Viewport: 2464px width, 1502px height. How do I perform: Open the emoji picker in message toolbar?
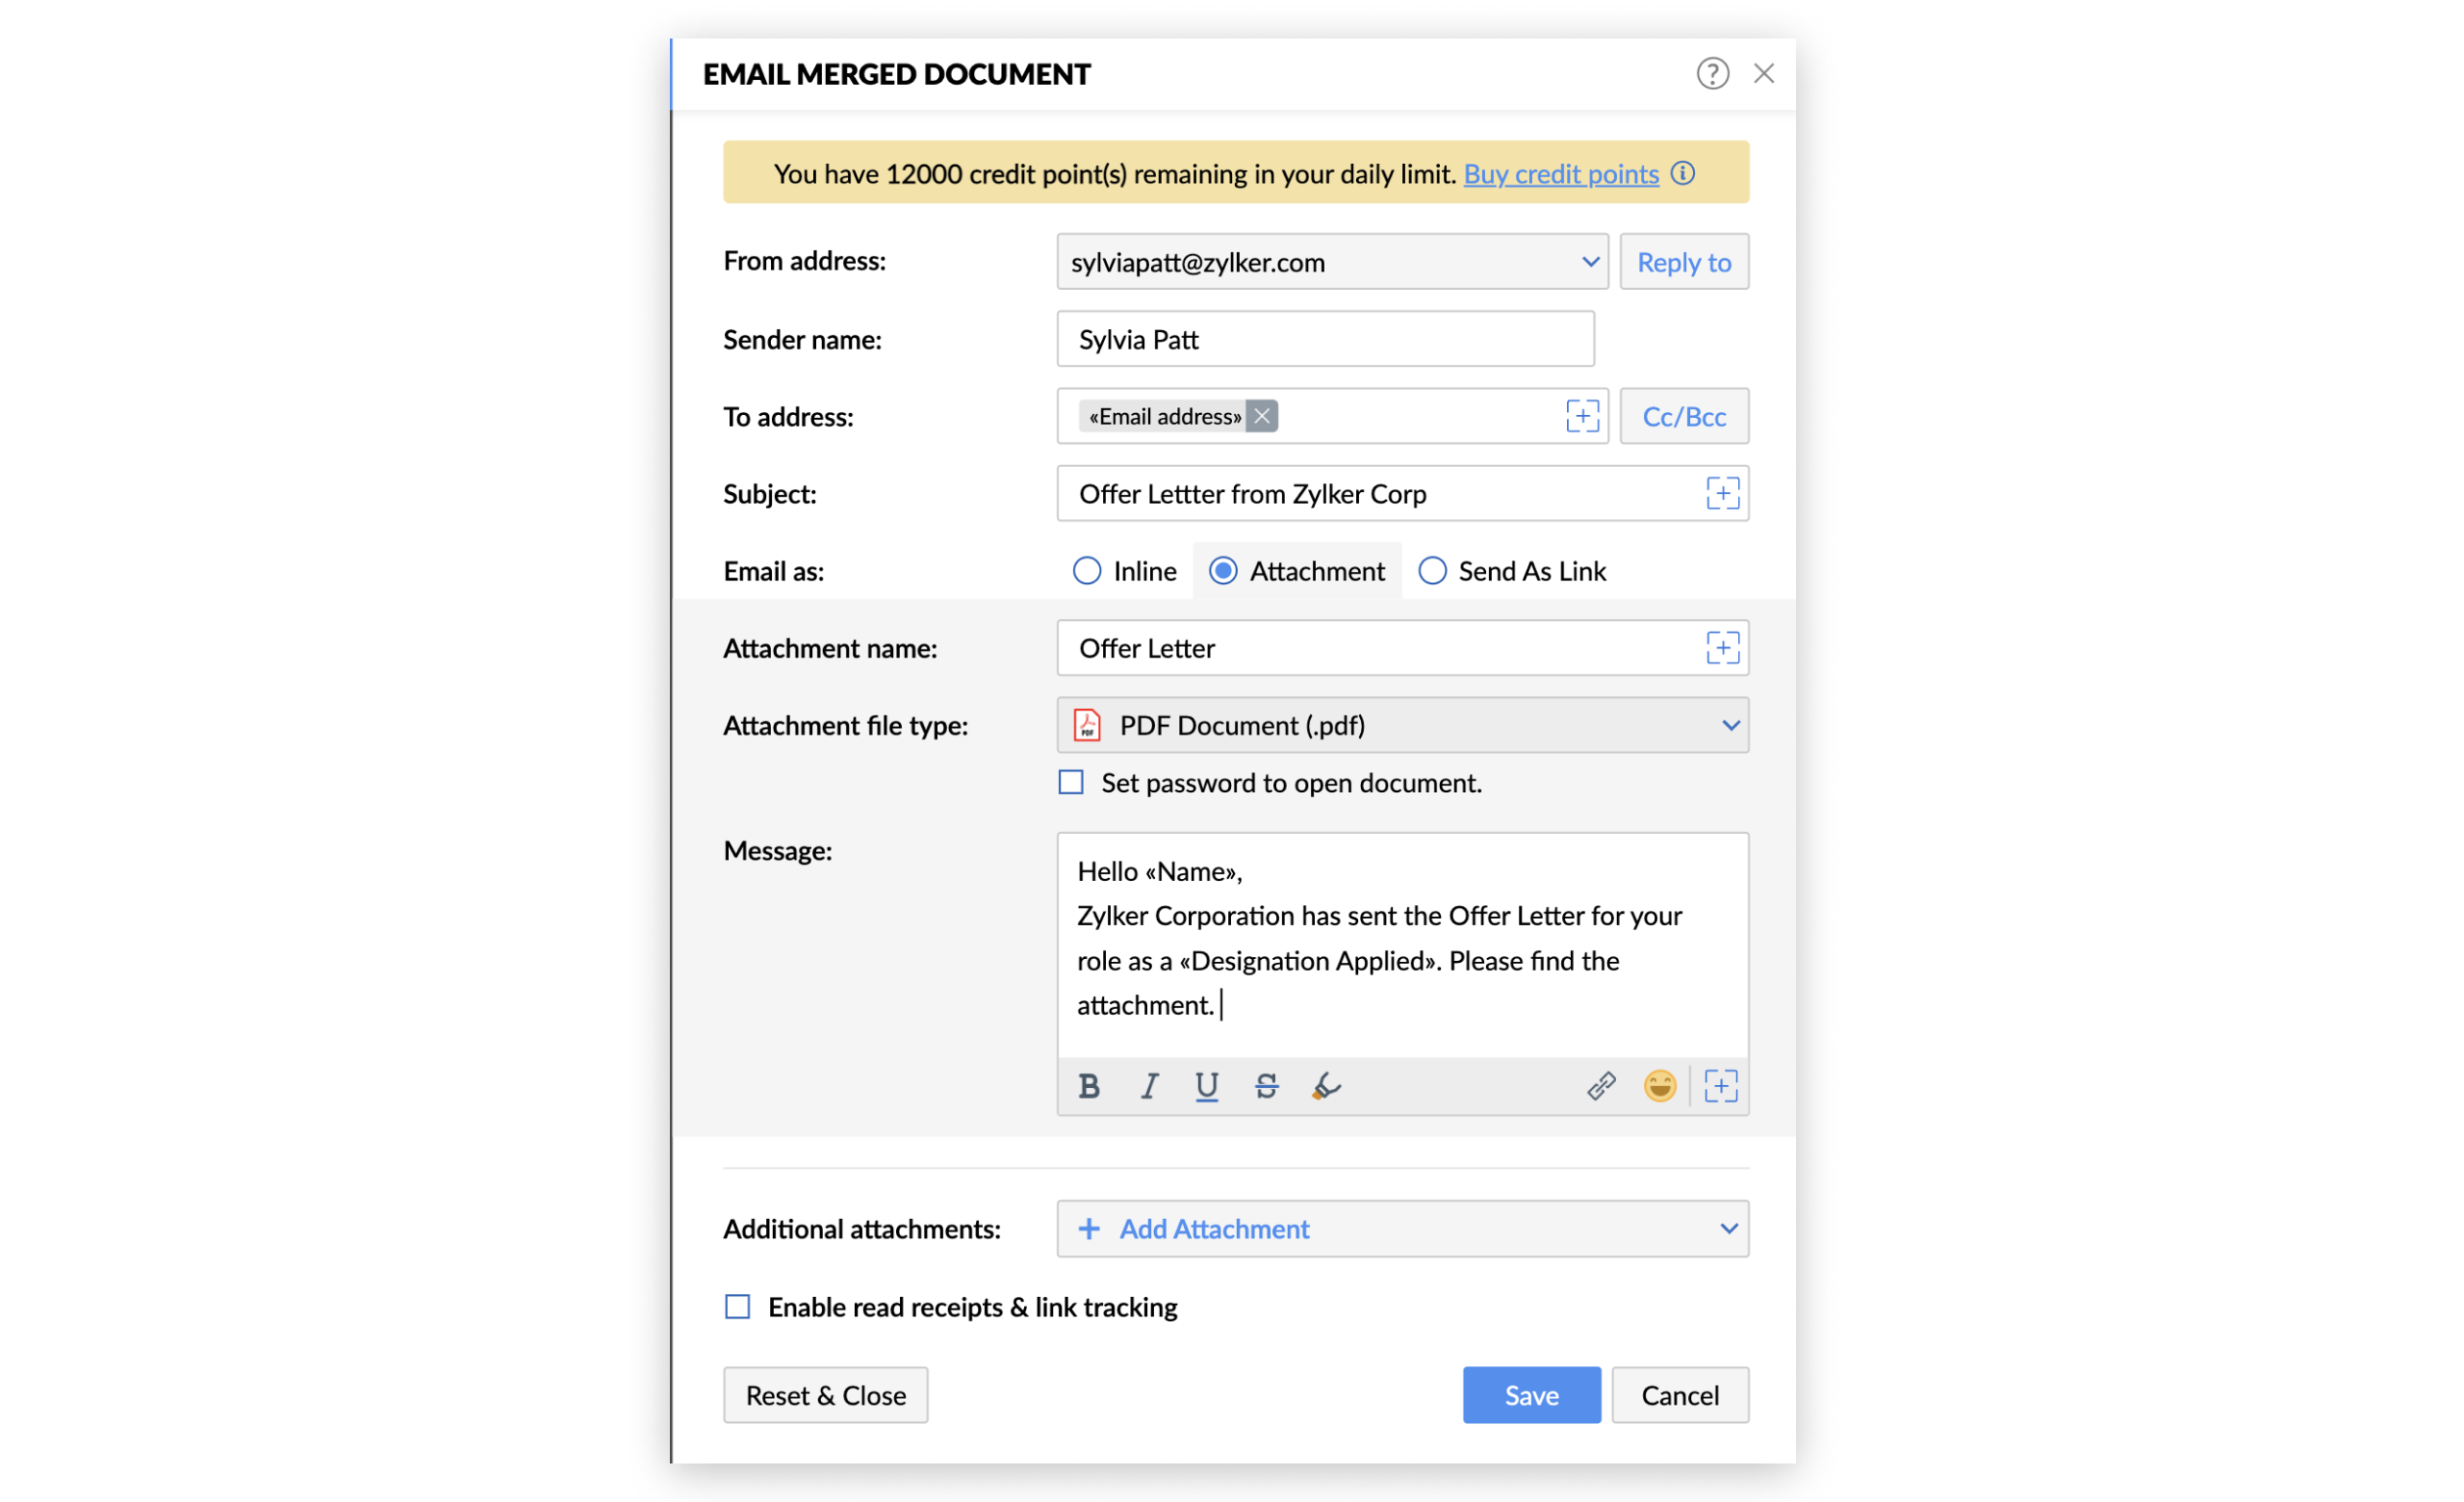1660,1086
